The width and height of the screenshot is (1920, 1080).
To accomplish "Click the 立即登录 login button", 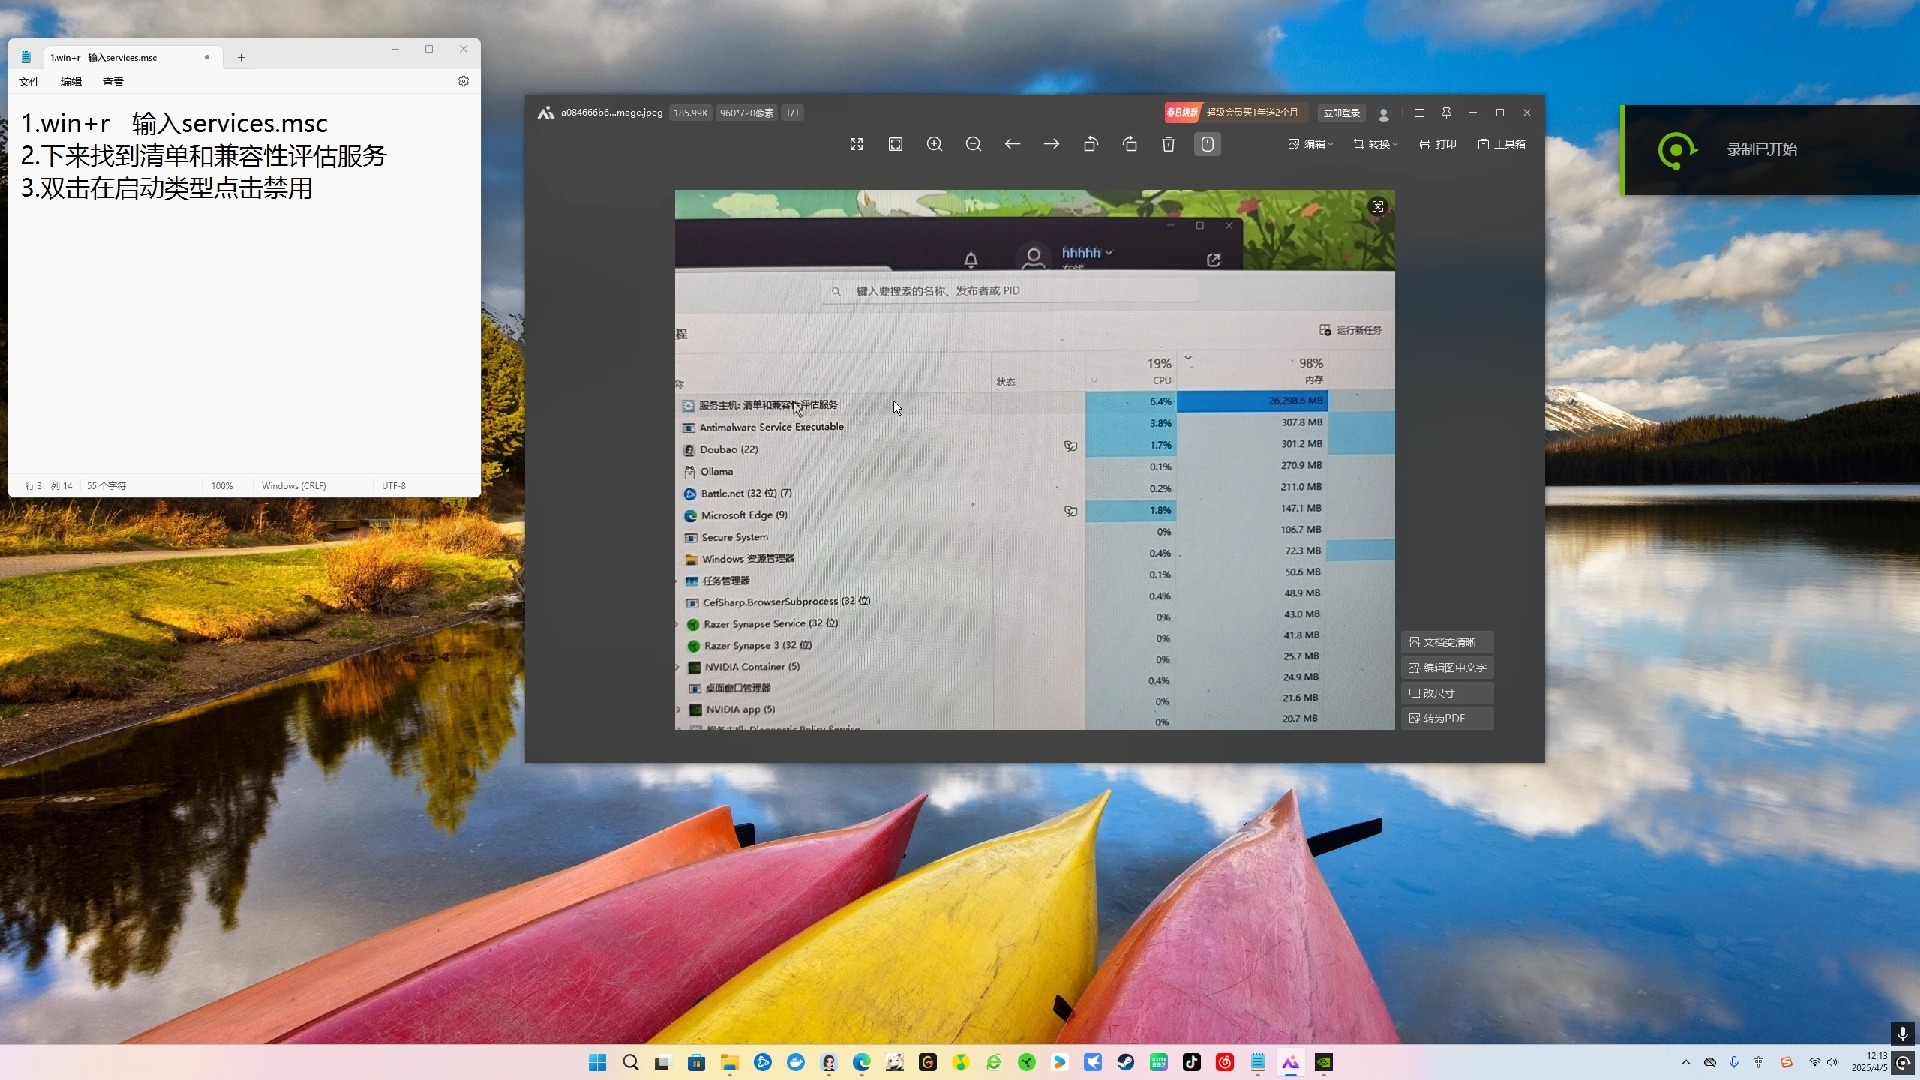I will [x=1341, y=113].
